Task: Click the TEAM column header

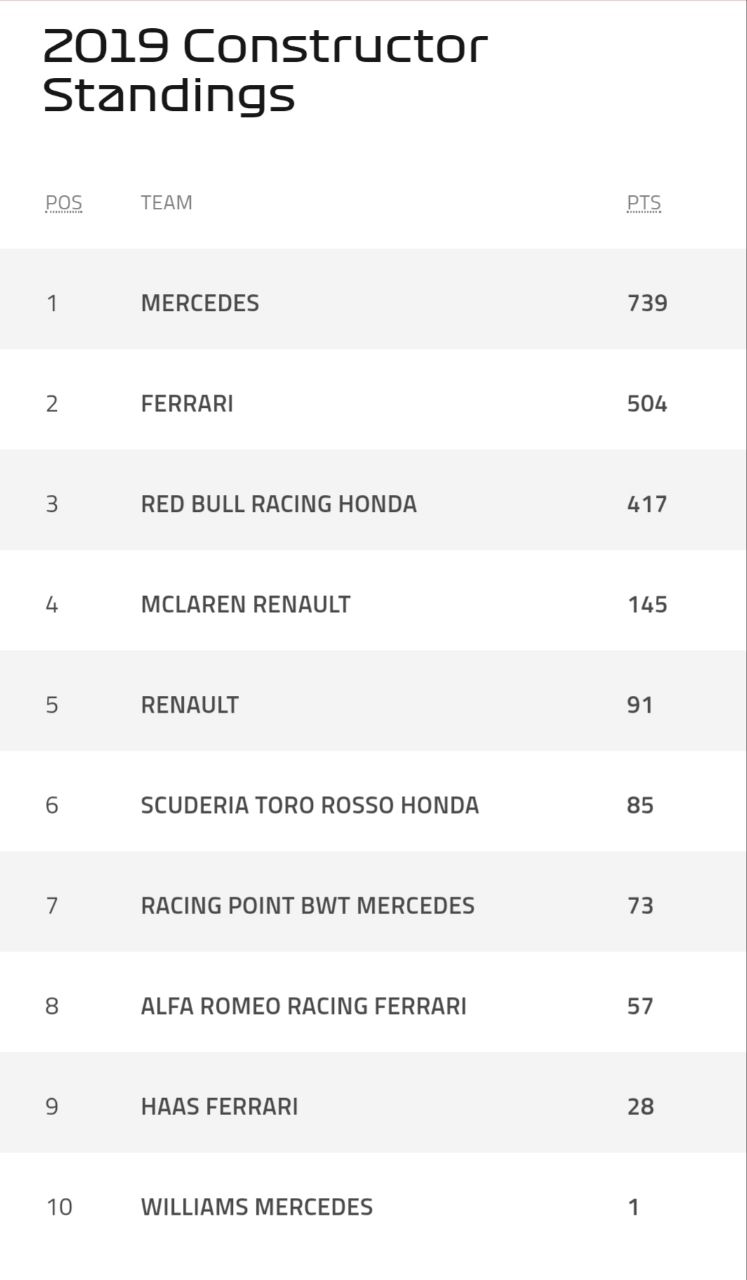Action: 166,203
